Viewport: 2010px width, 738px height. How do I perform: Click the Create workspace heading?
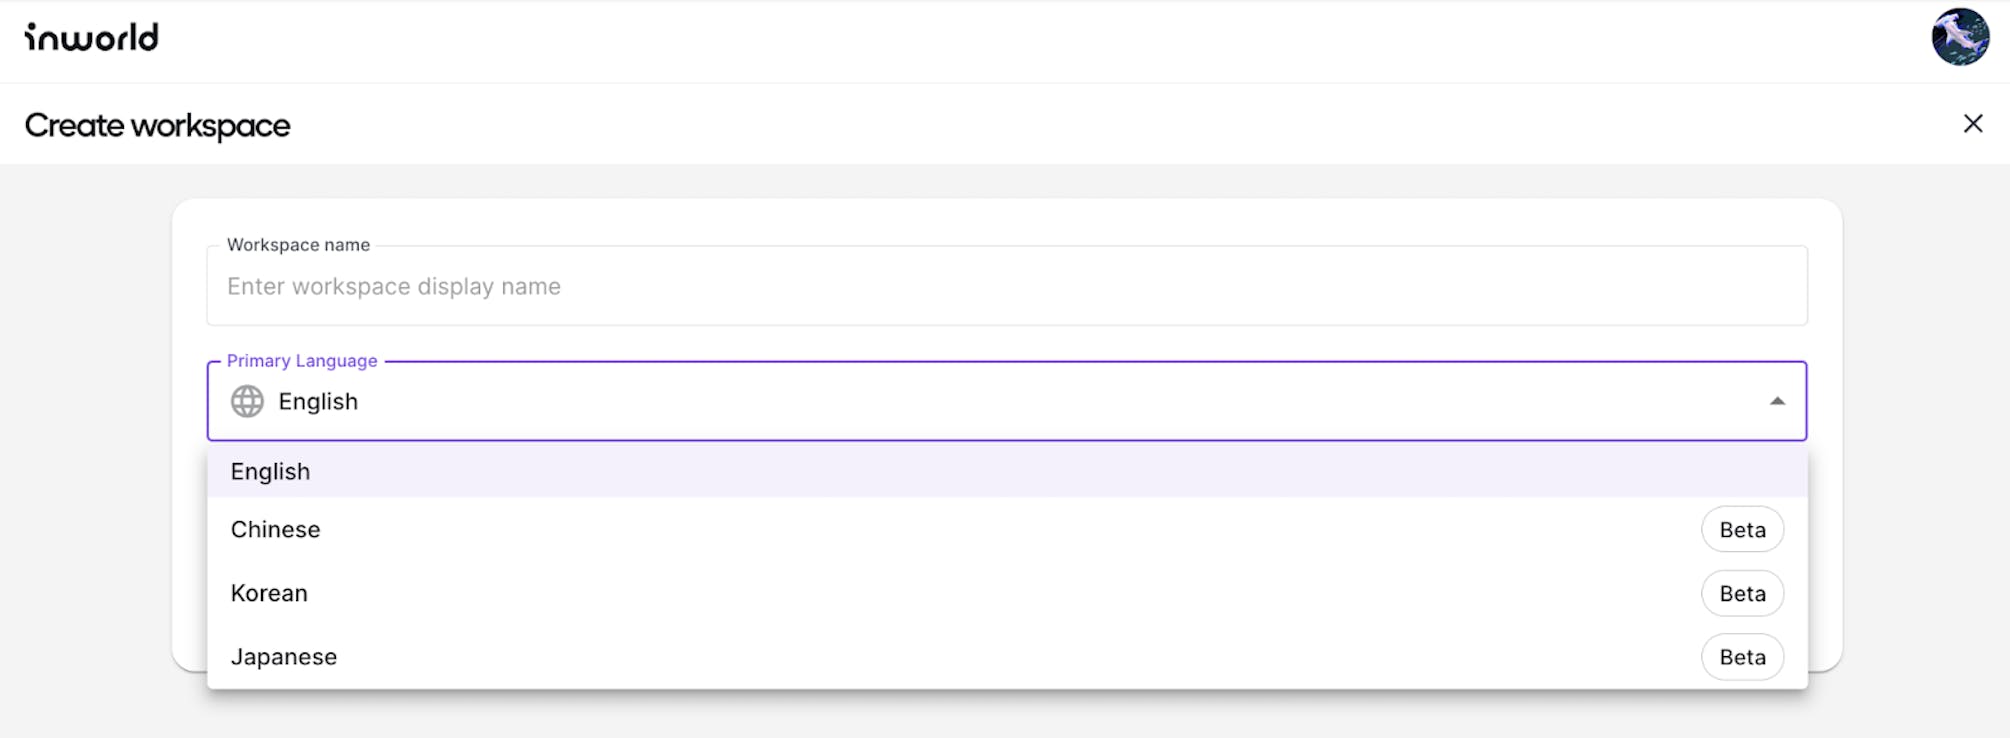[158, 126]
